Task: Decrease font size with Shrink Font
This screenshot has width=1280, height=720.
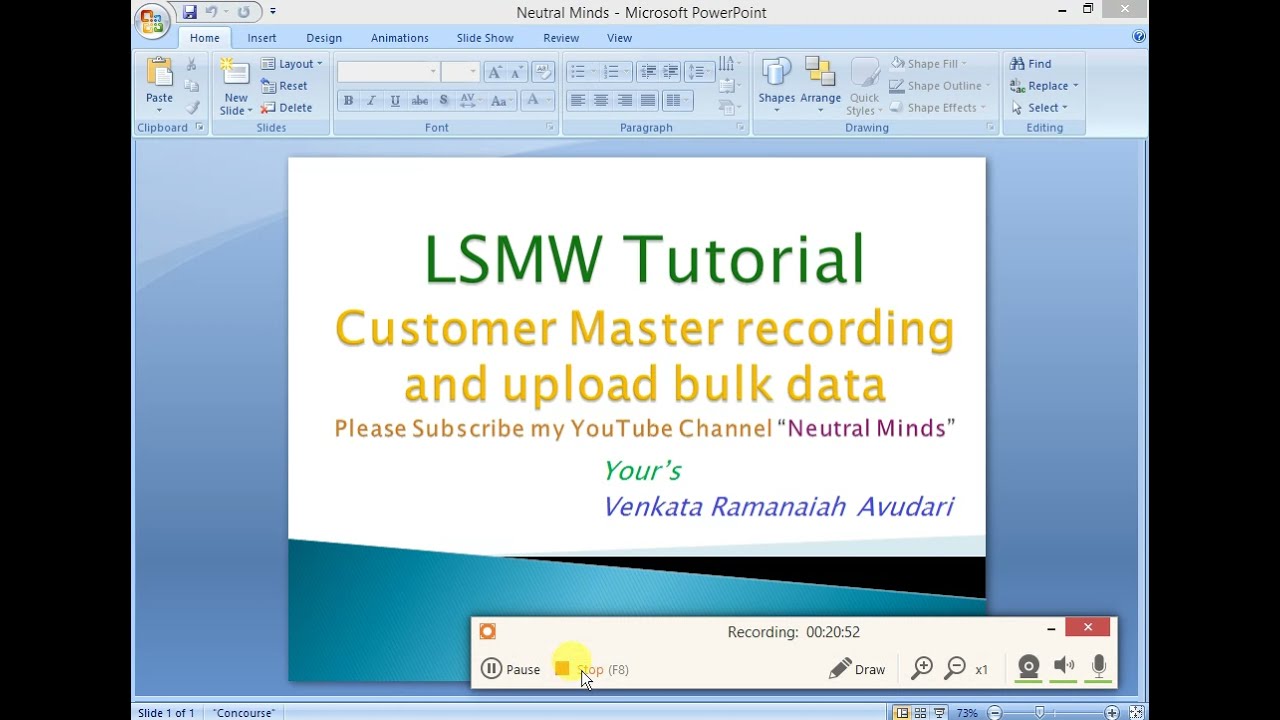Action: pyautogui.click(x=517, y=72)
